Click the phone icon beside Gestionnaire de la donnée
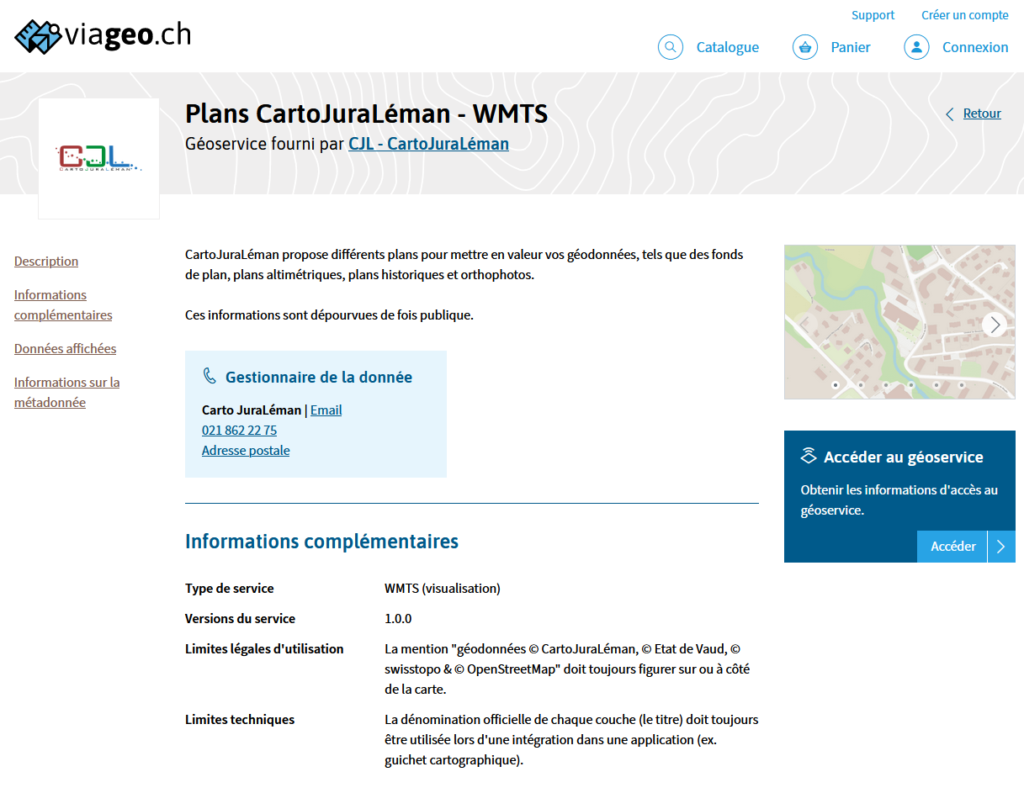The height and width of the screenshot is (793, 1024). click(x=209, y=376)
